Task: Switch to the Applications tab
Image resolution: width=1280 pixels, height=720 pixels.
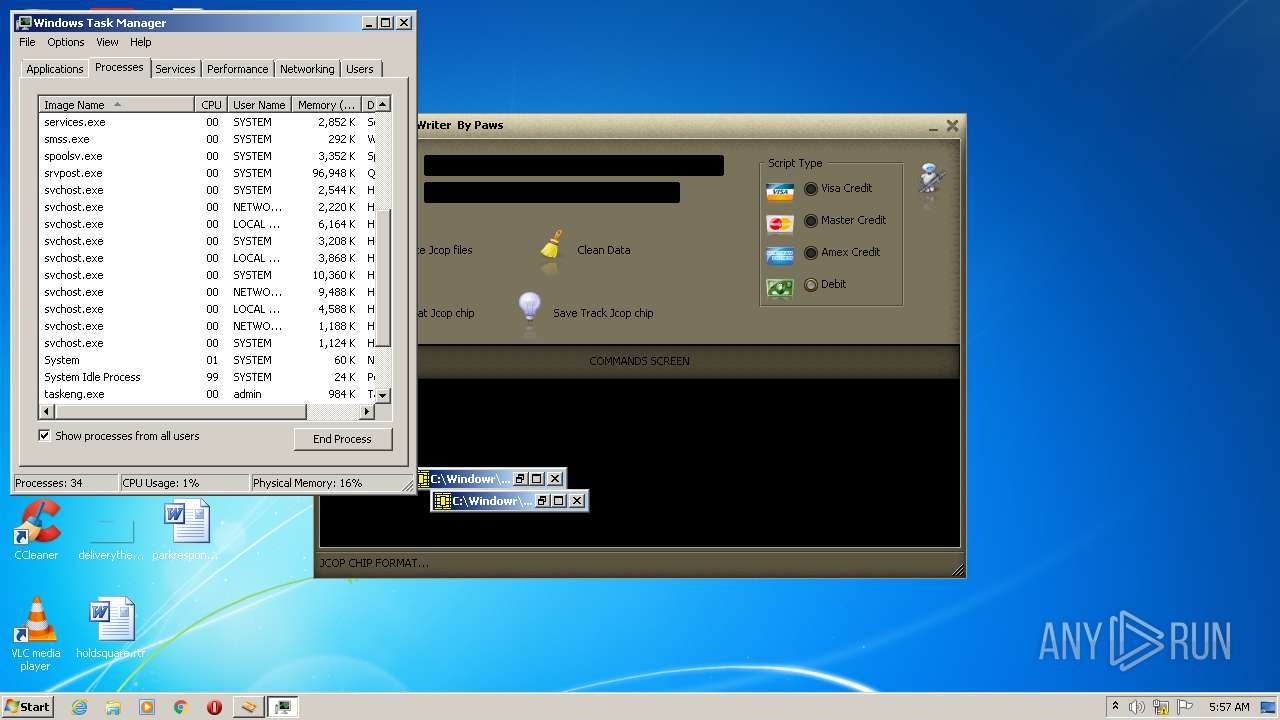Action: click(55, 69)
